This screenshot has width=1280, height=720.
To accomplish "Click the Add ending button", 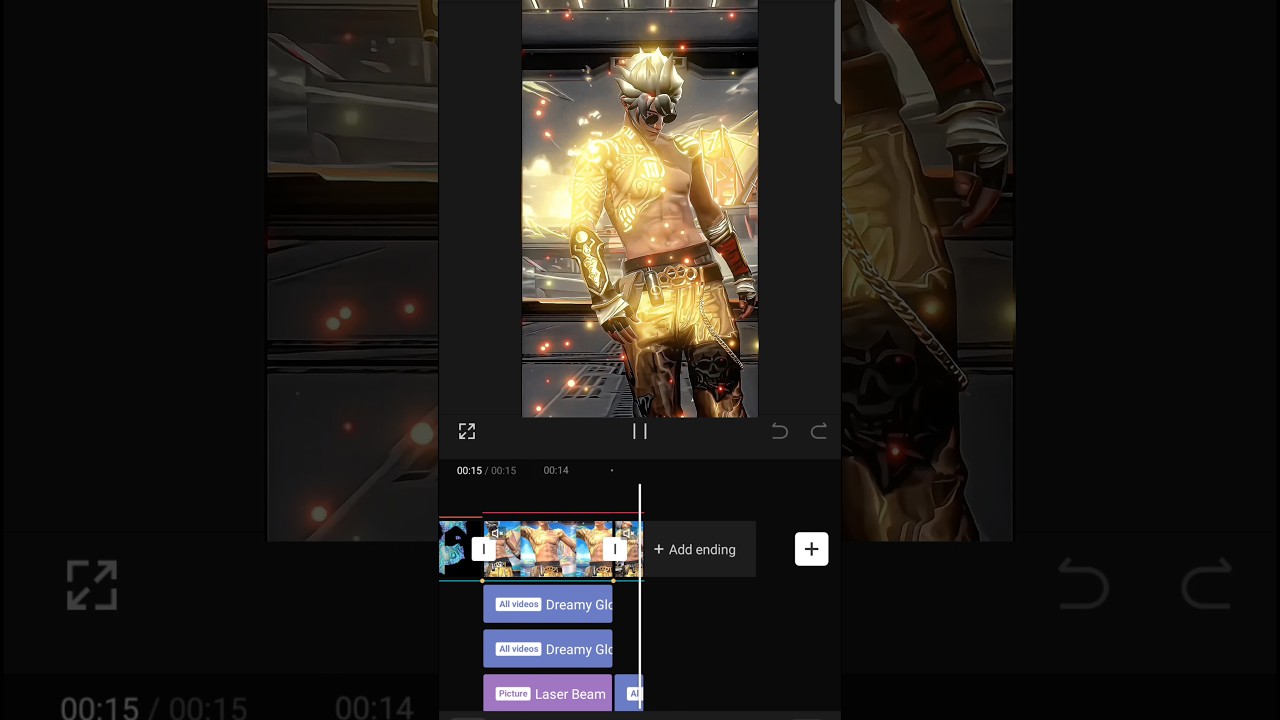I will click(698, 549).
